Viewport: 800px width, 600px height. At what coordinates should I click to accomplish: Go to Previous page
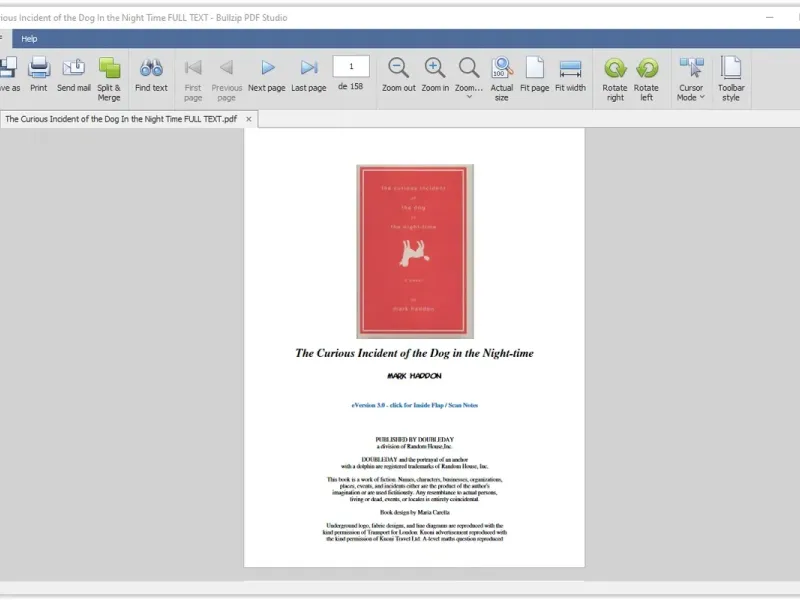click(227, 79)
